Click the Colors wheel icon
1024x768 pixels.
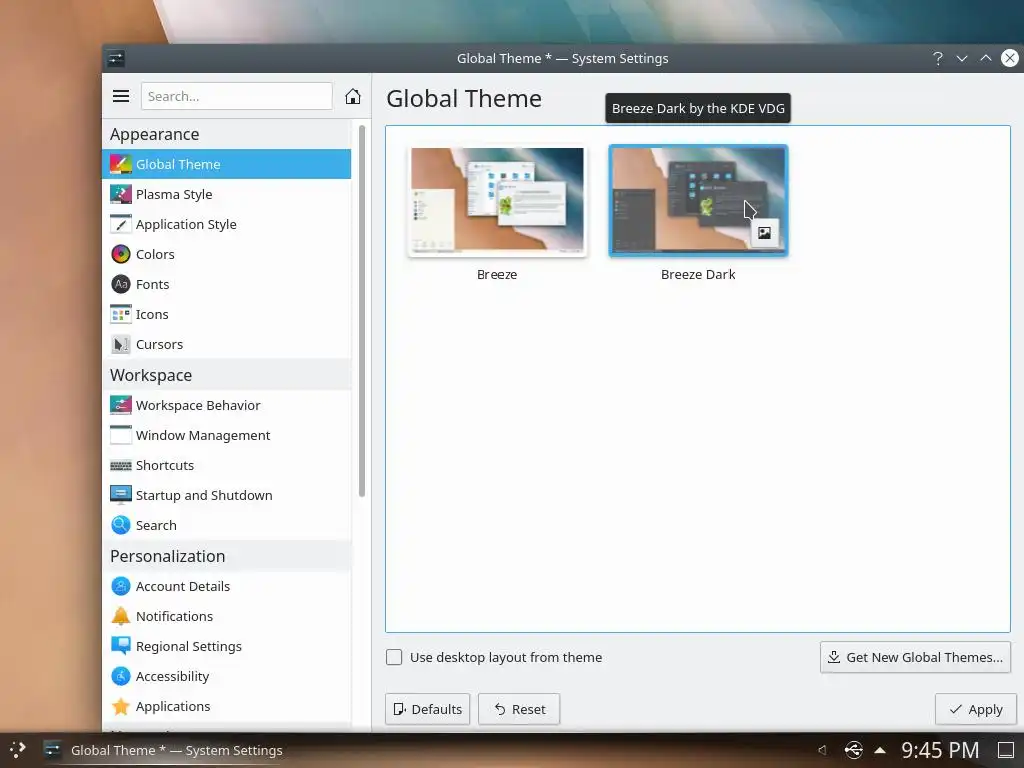click(x=121, y=254)
